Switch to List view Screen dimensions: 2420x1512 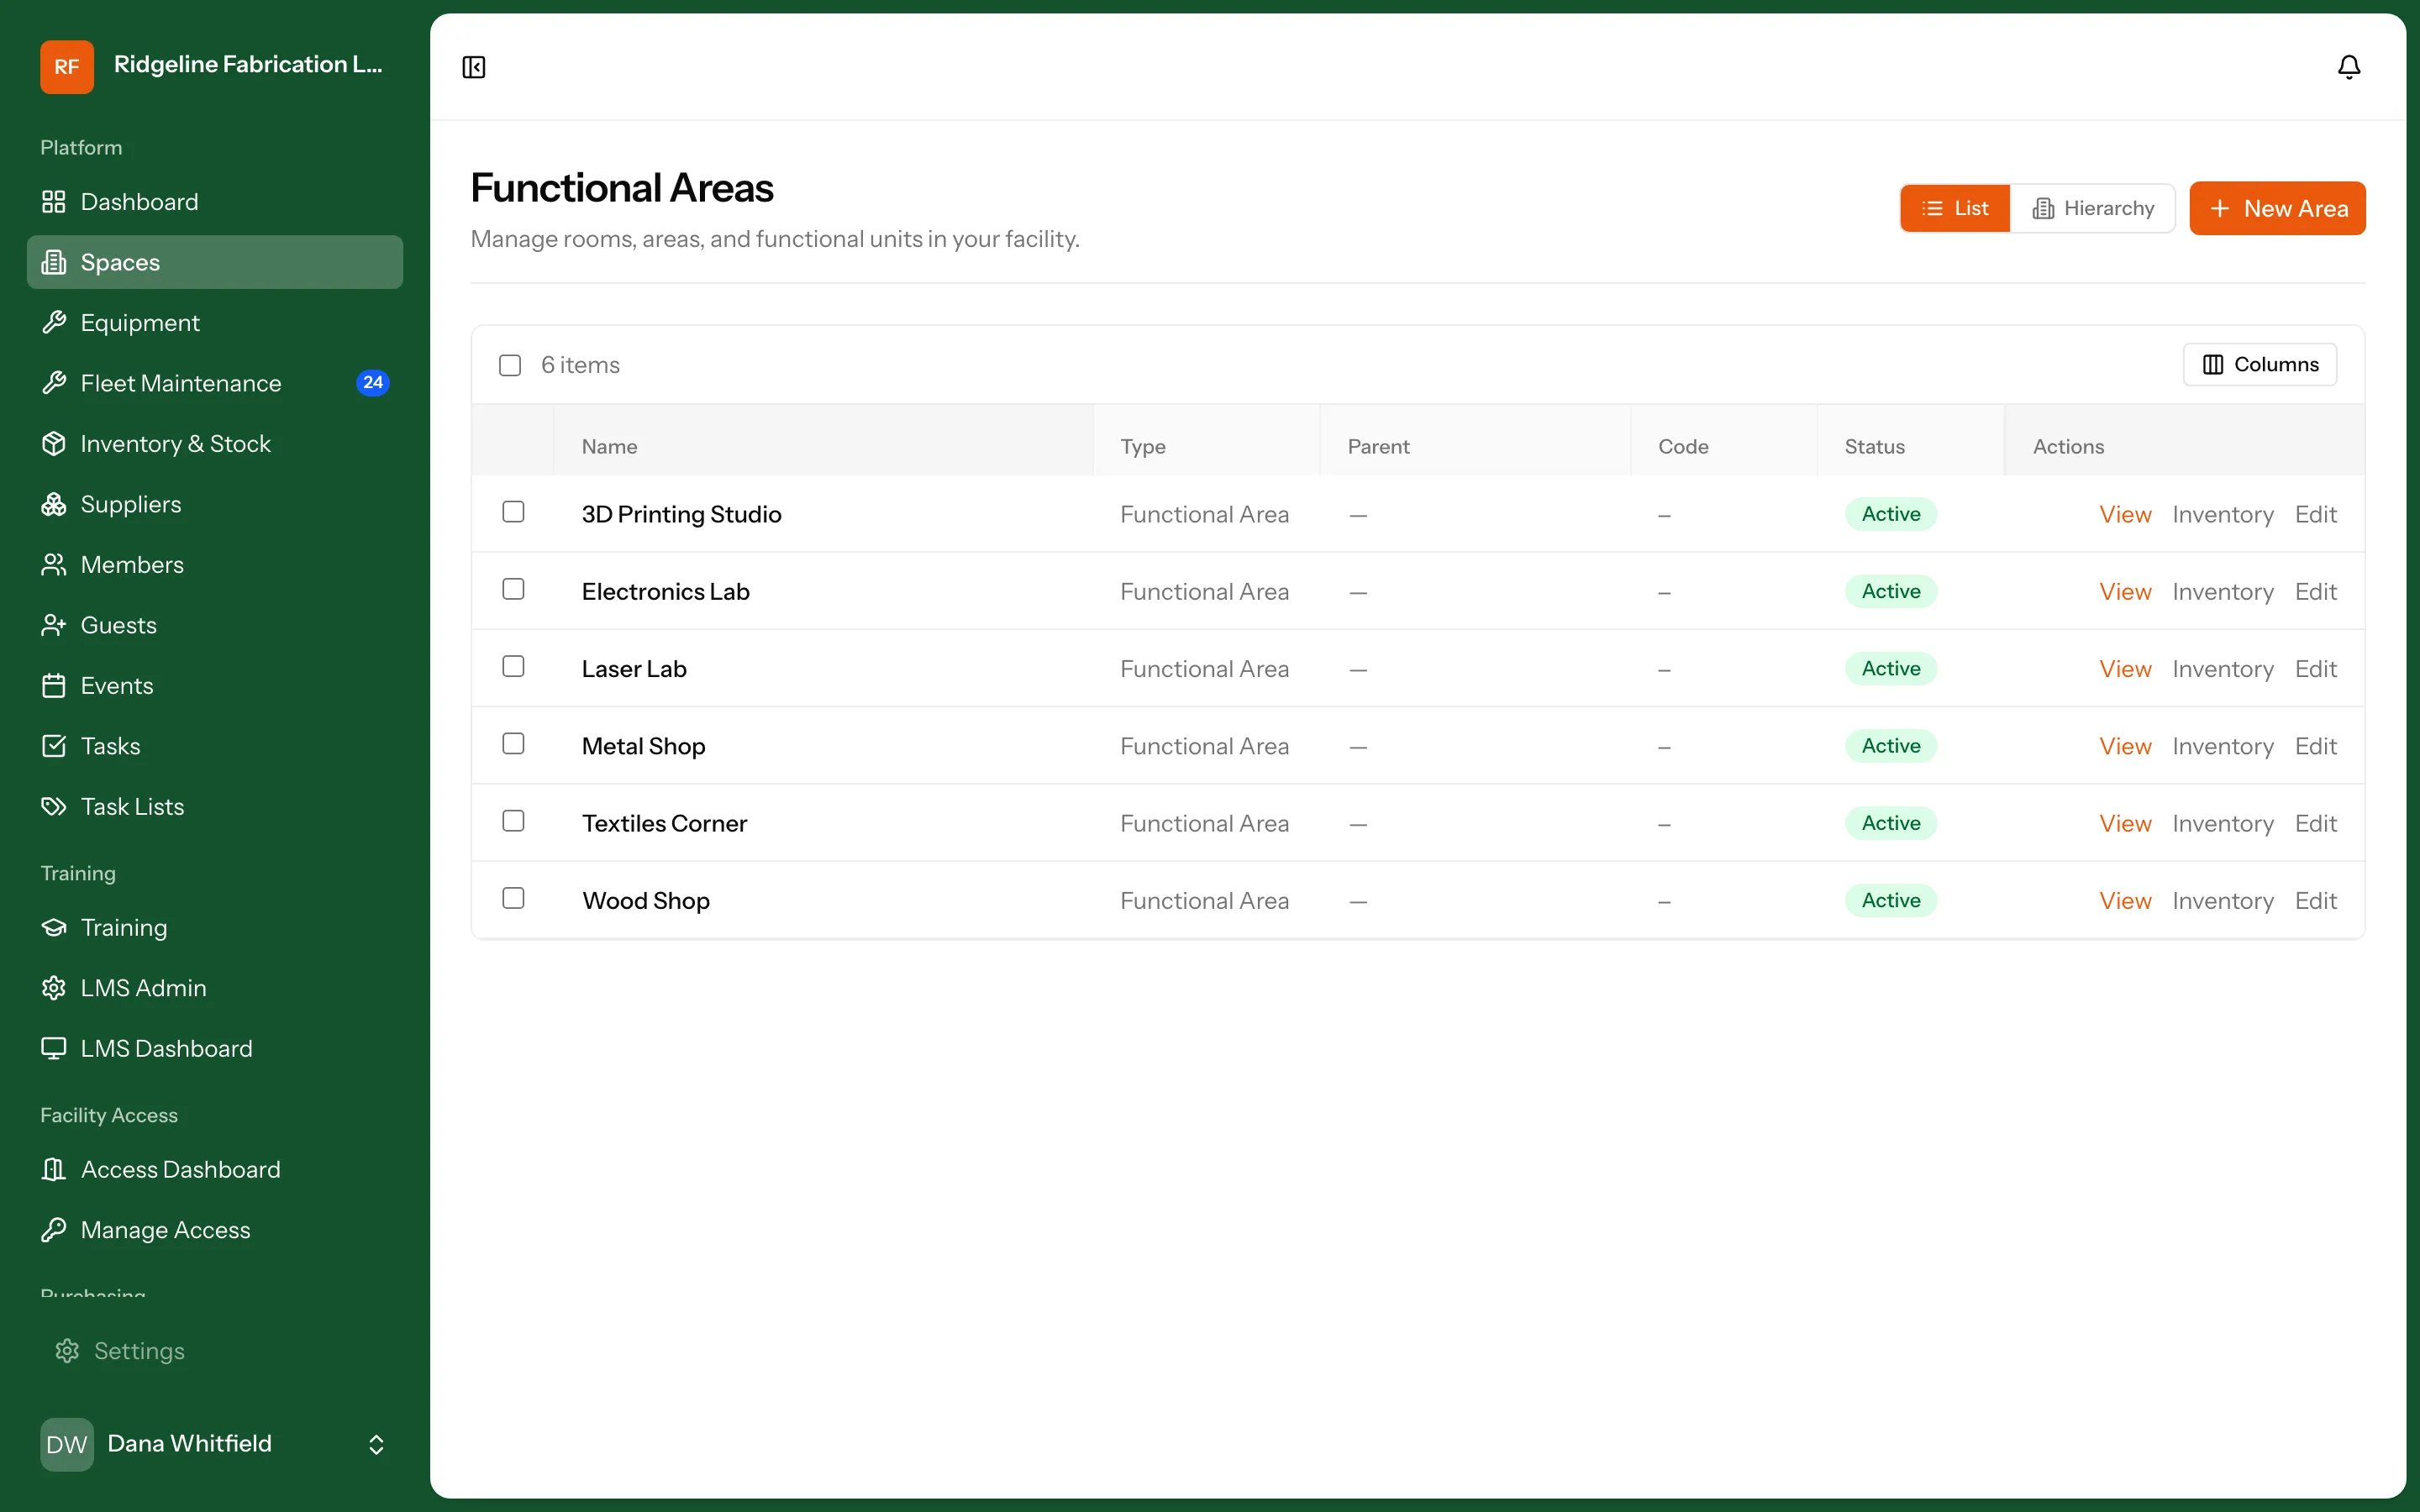[1955, 208]
